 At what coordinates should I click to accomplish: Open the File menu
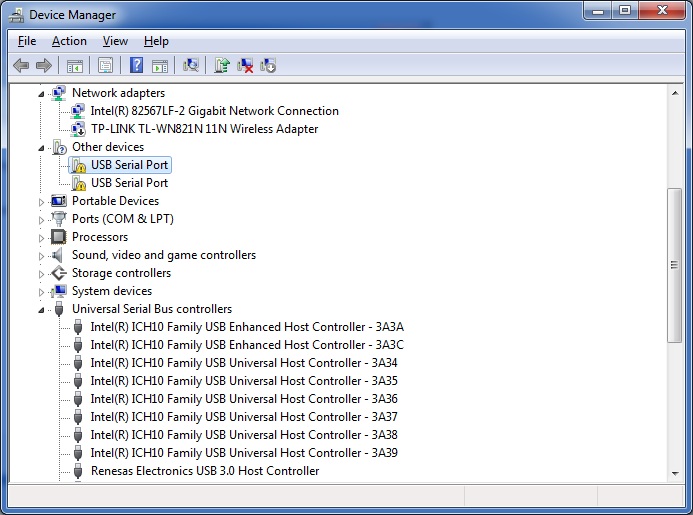(x=27, y=41)
